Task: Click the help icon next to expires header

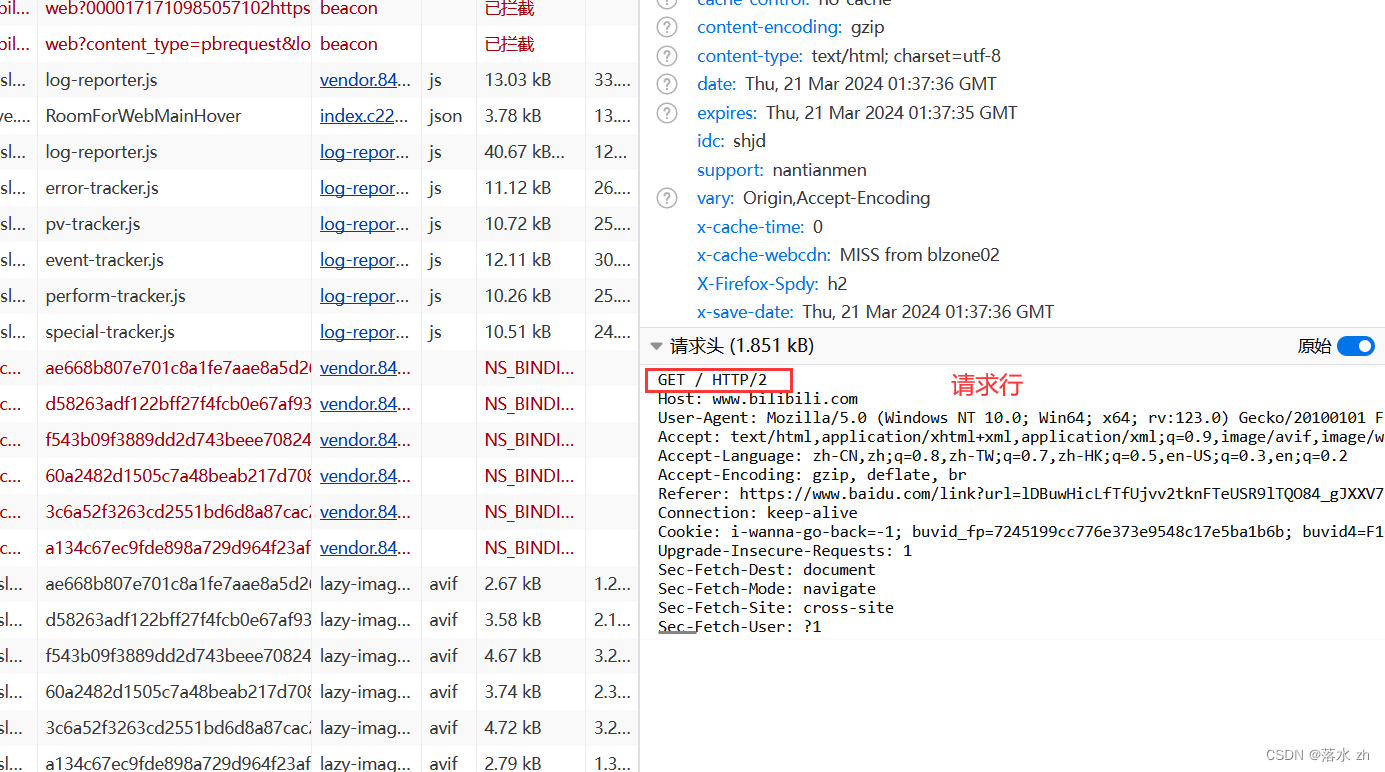Action: click(667, 113)
